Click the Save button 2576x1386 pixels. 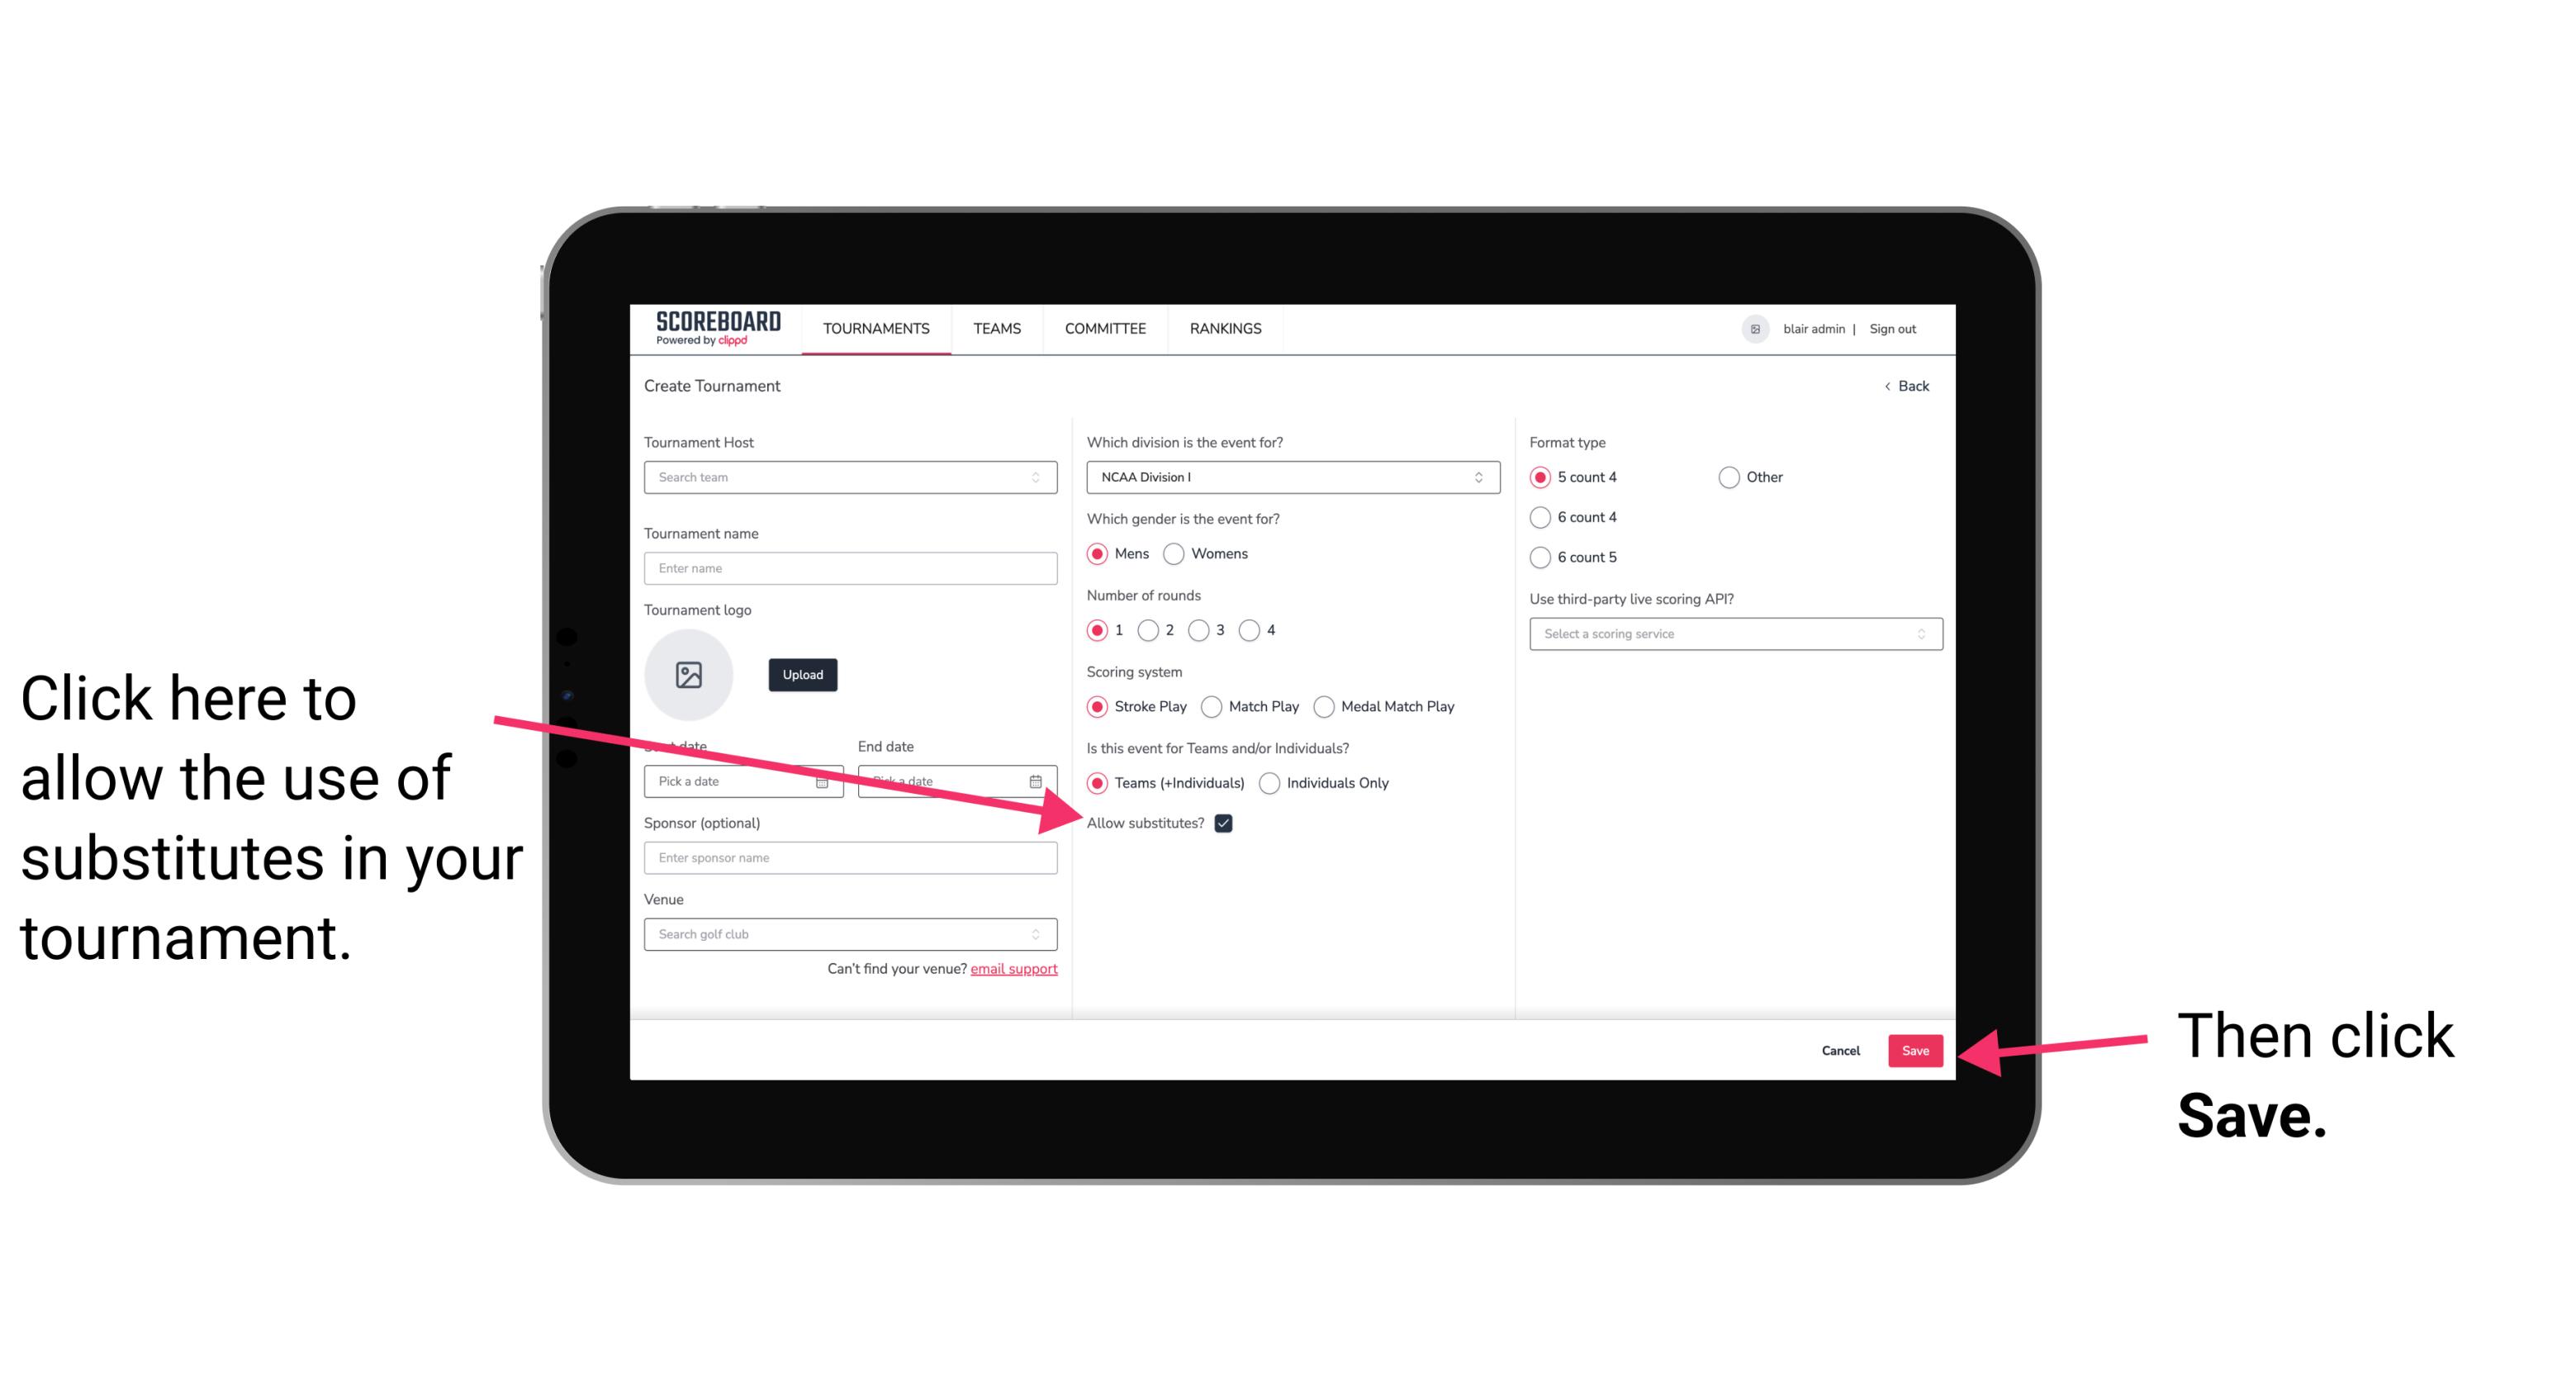click(x=1914, y=1050)
